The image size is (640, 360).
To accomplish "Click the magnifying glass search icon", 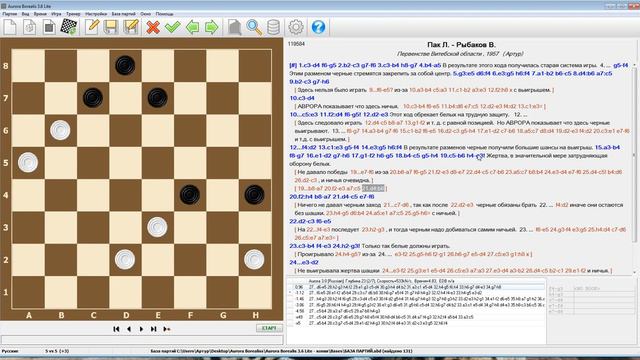I will [x=254, y=27].
